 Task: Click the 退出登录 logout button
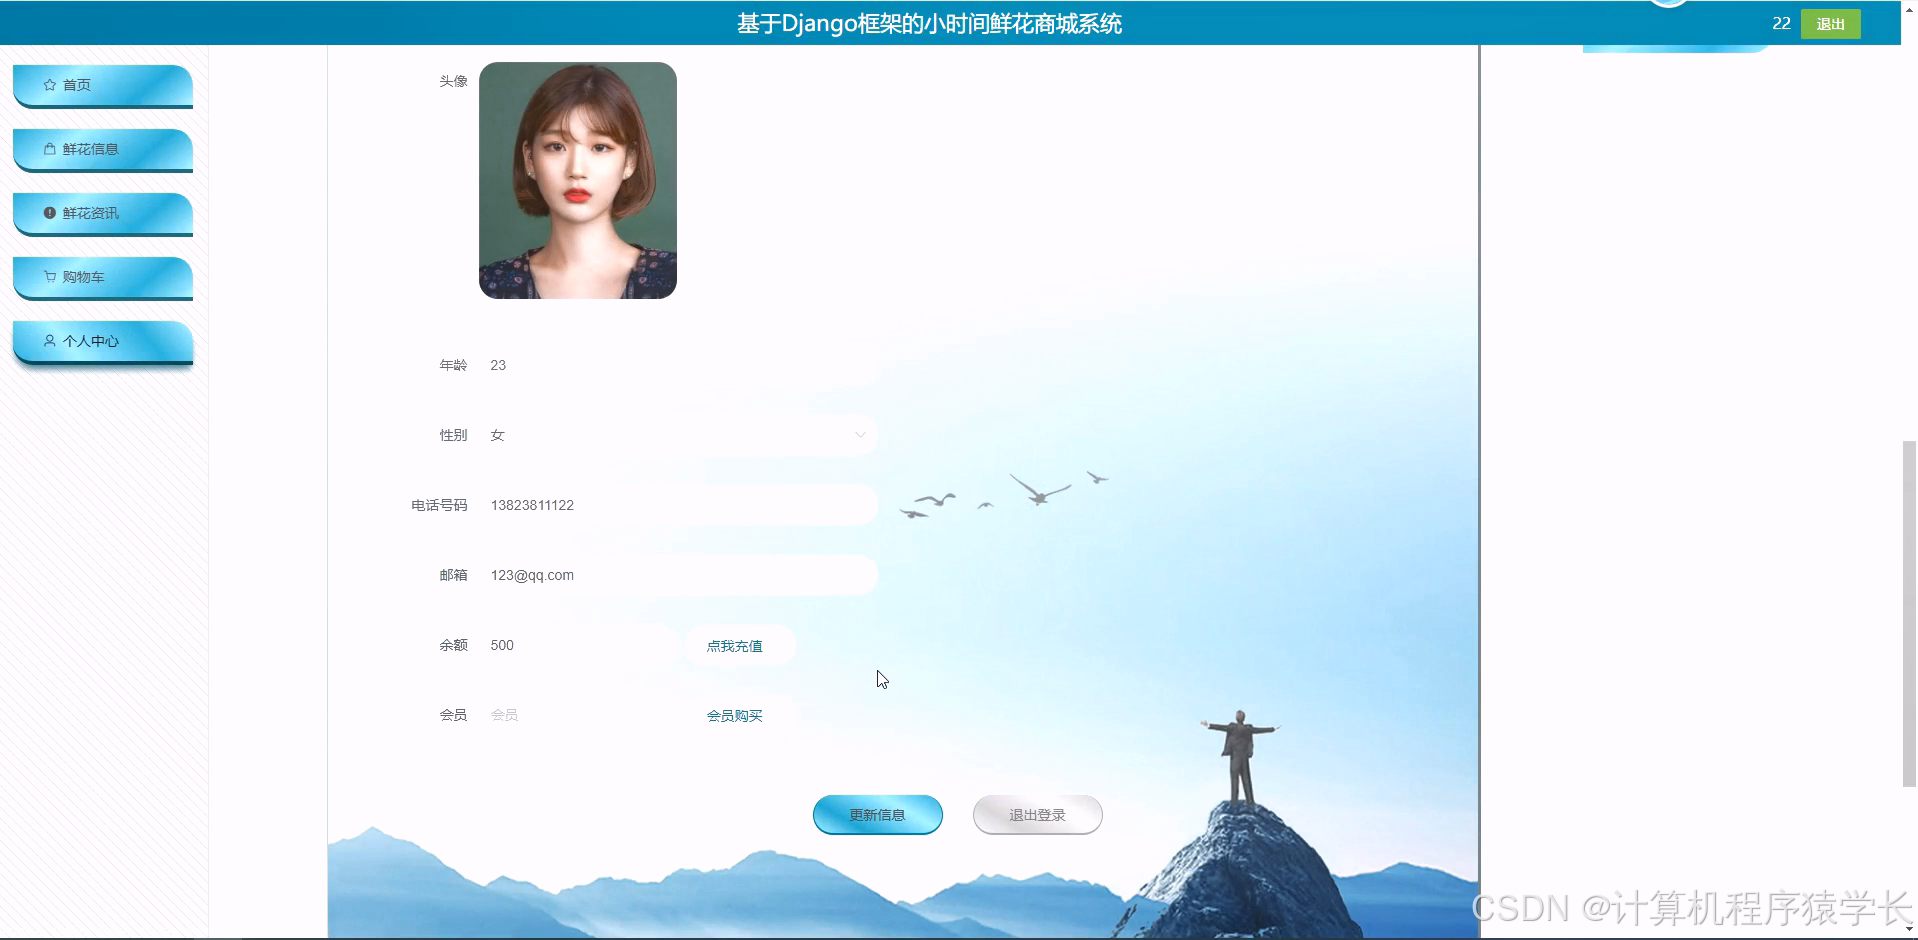1038,815
